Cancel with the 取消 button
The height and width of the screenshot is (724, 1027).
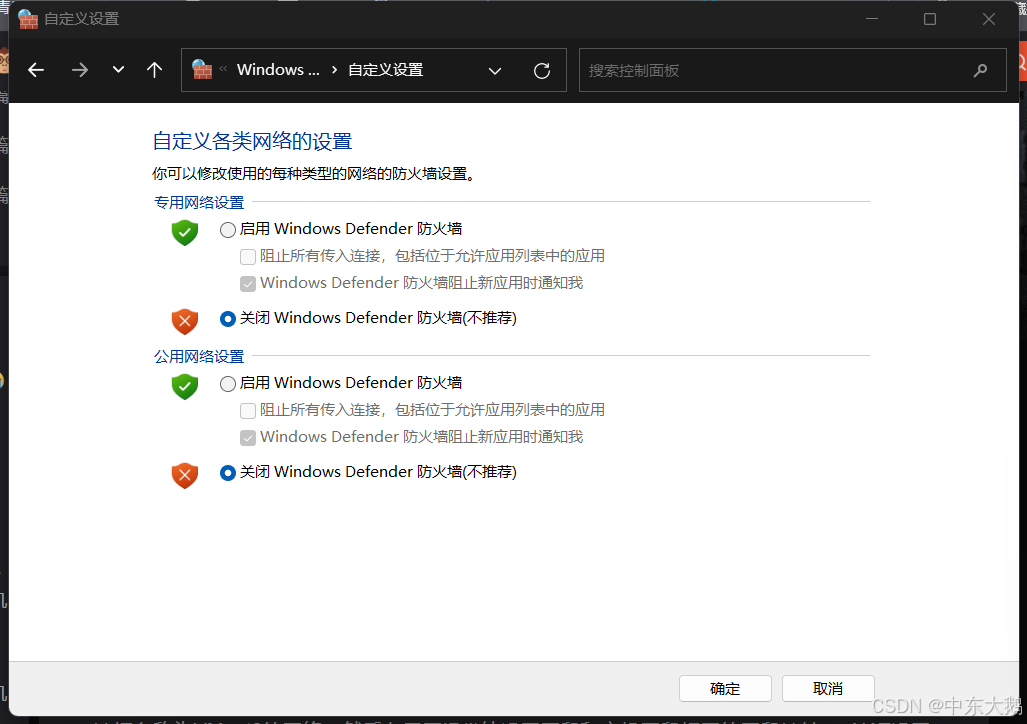pyautogui.click(x=828, y=689)
